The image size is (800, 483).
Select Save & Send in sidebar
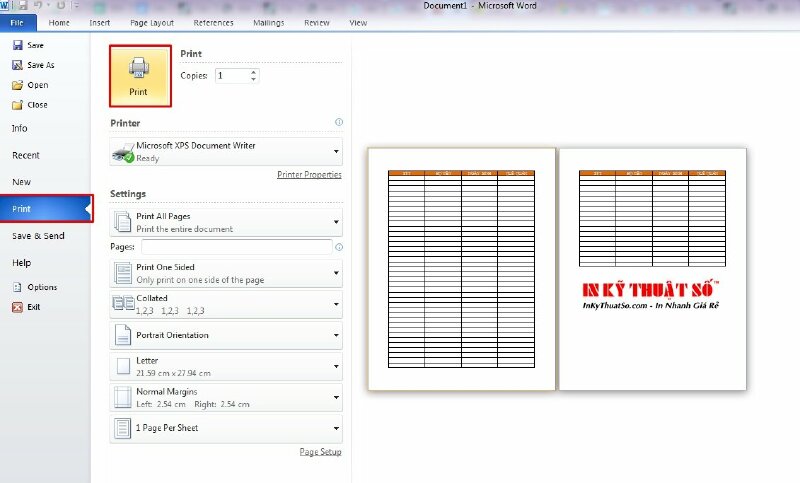click(38, 236)
